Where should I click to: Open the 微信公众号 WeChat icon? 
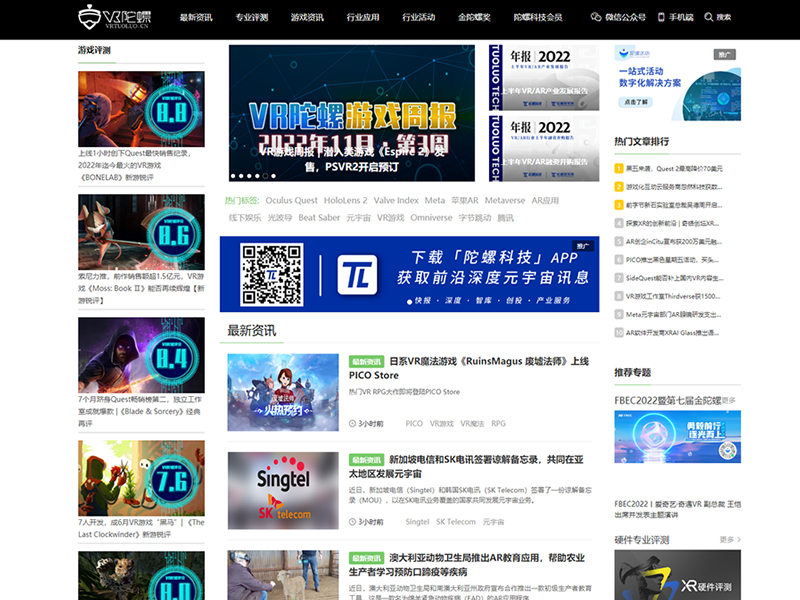[x=596, y=17]
